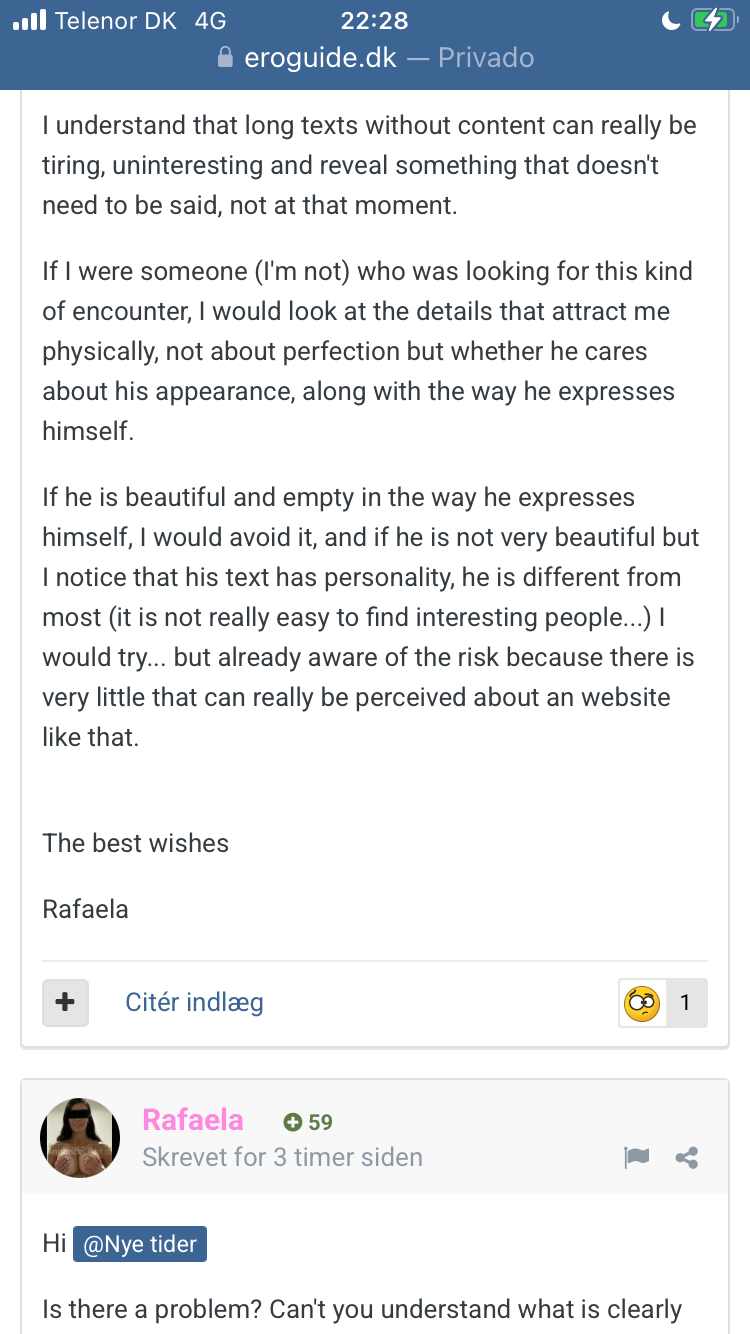Tap the moon do-not-disturb icon
This screenshot has width=750, height=1334.
click(x=671, y=20)
